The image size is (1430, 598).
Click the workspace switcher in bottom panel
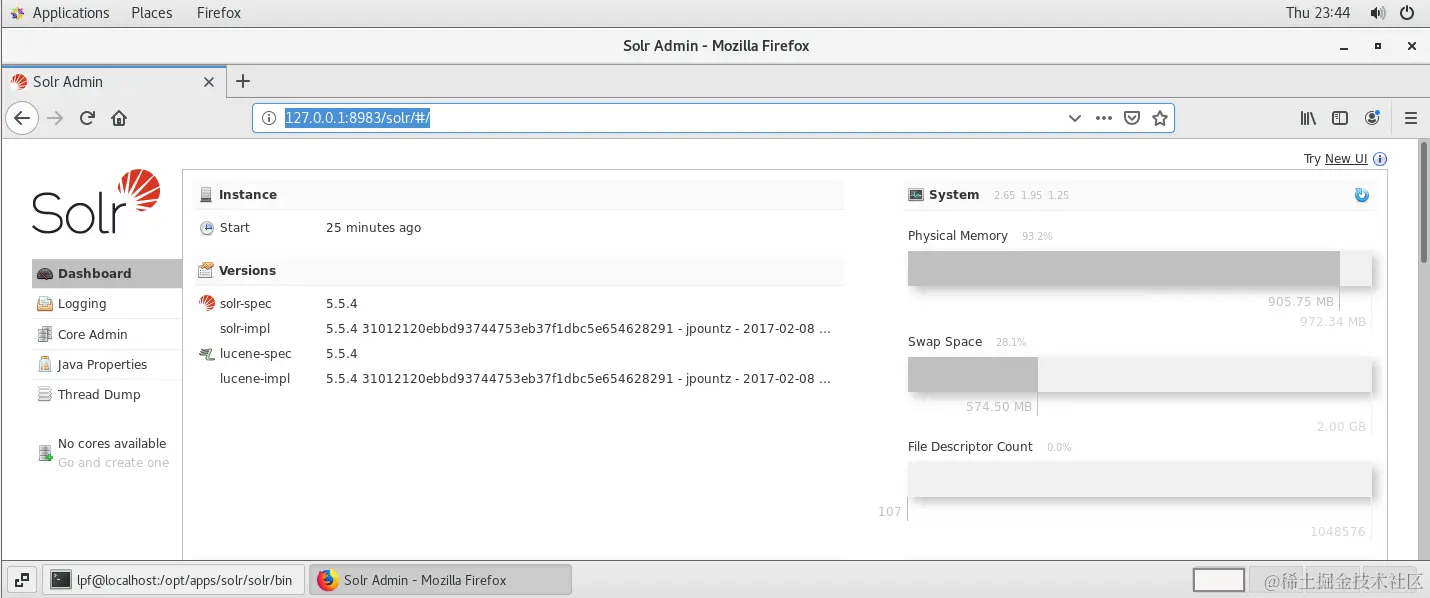(1219, 580)
